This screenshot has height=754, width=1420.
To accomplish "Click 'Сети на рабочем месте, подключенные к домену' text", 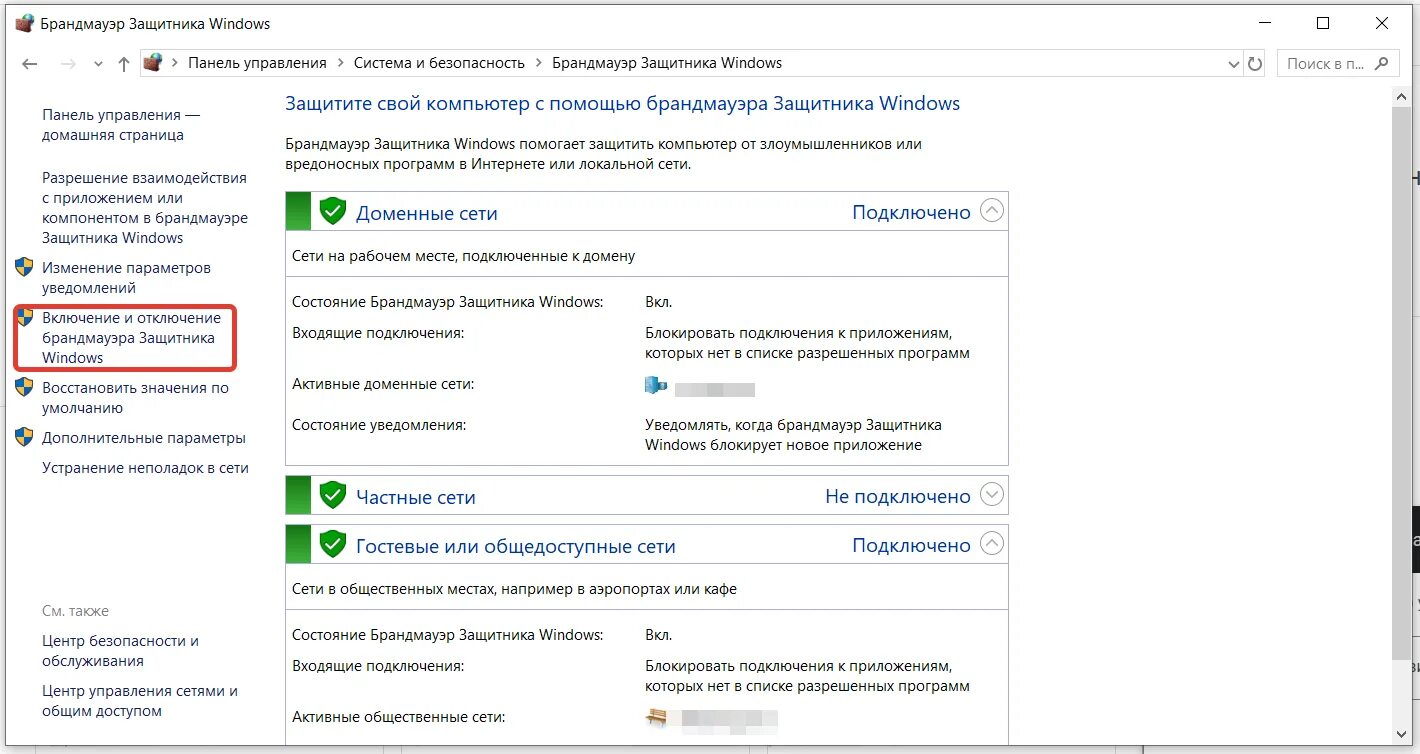I will coord(464,255).
